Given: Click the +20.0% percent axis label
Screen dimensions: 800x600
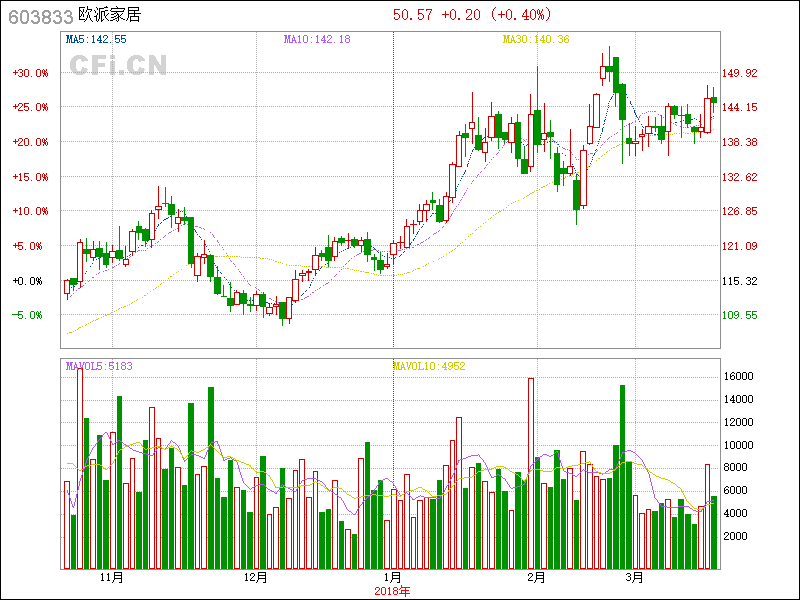Looking at the screenshot, I should (30, 142).
